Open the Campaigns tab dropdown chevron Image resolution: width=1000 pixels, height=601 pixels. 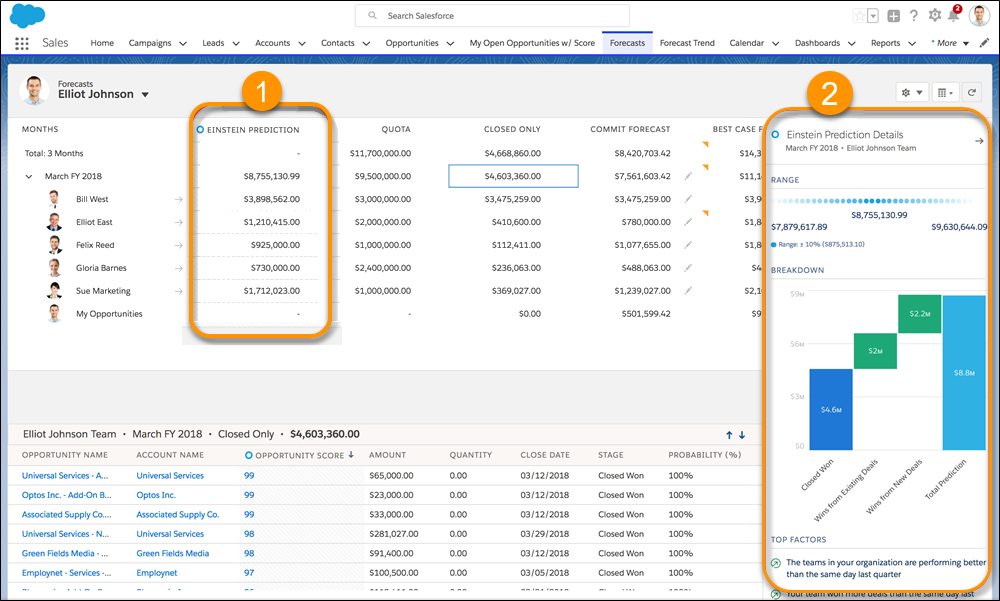click(x=183, y=43)
